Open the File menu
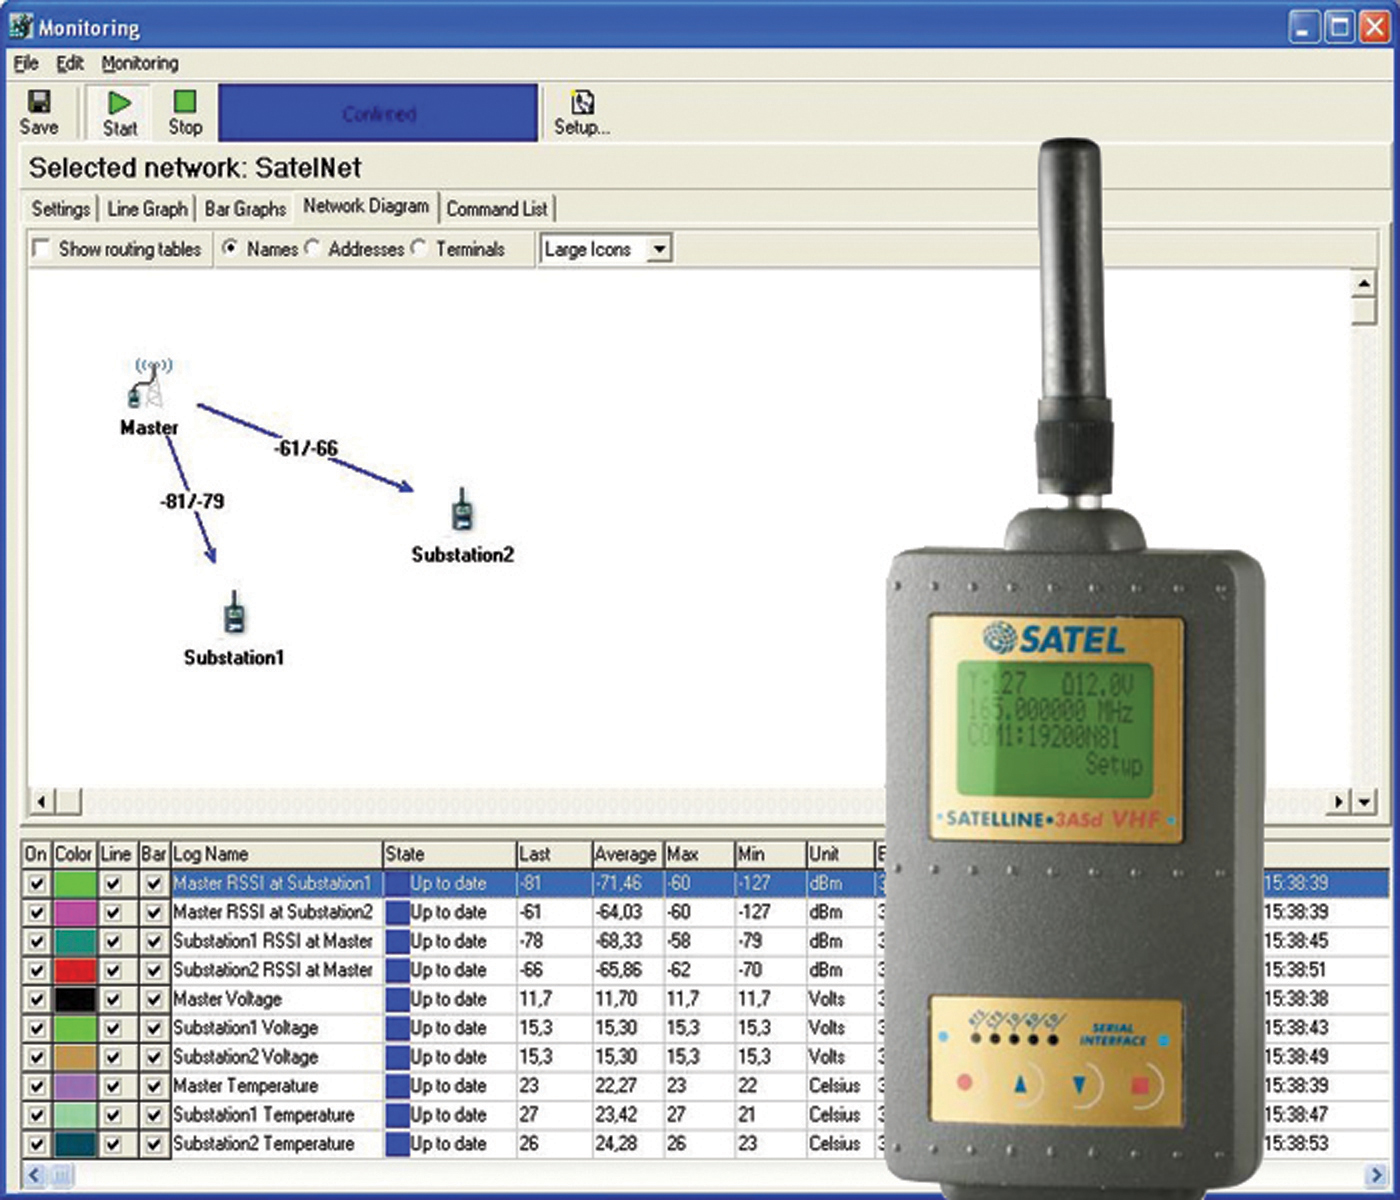 point(25,63)
